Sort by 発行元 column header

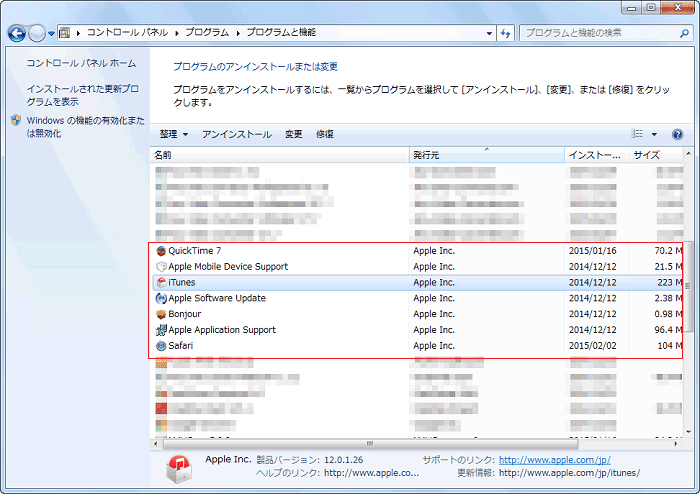(x=487, y=155)
